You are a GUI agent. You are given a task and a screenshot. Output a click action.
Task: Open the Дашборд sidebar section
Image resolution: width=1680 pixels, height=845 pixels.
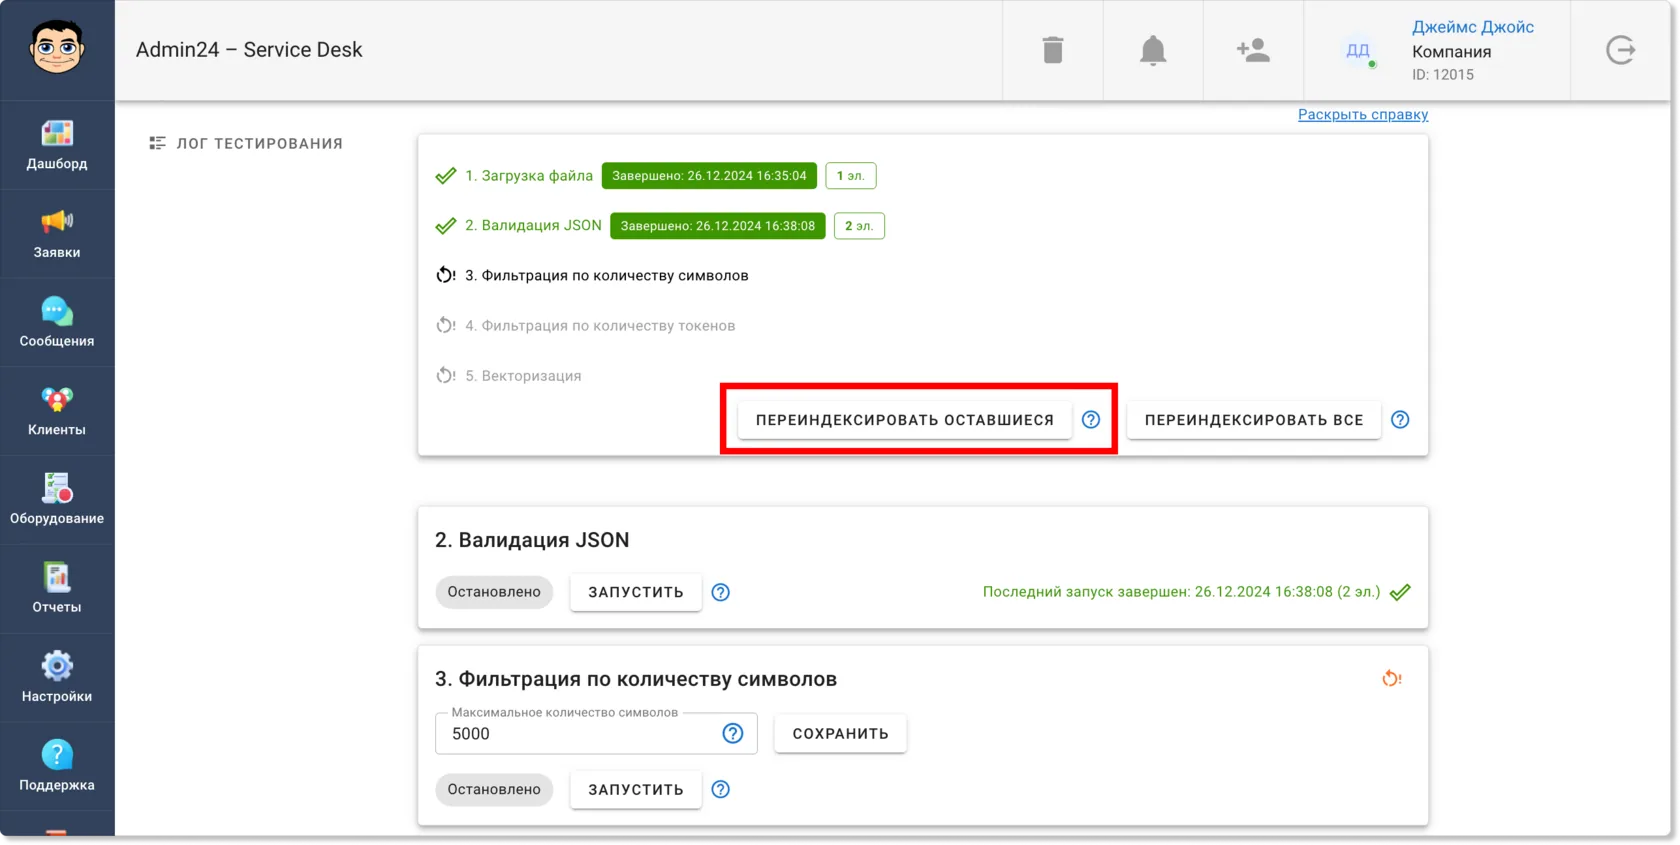point(57,145)
